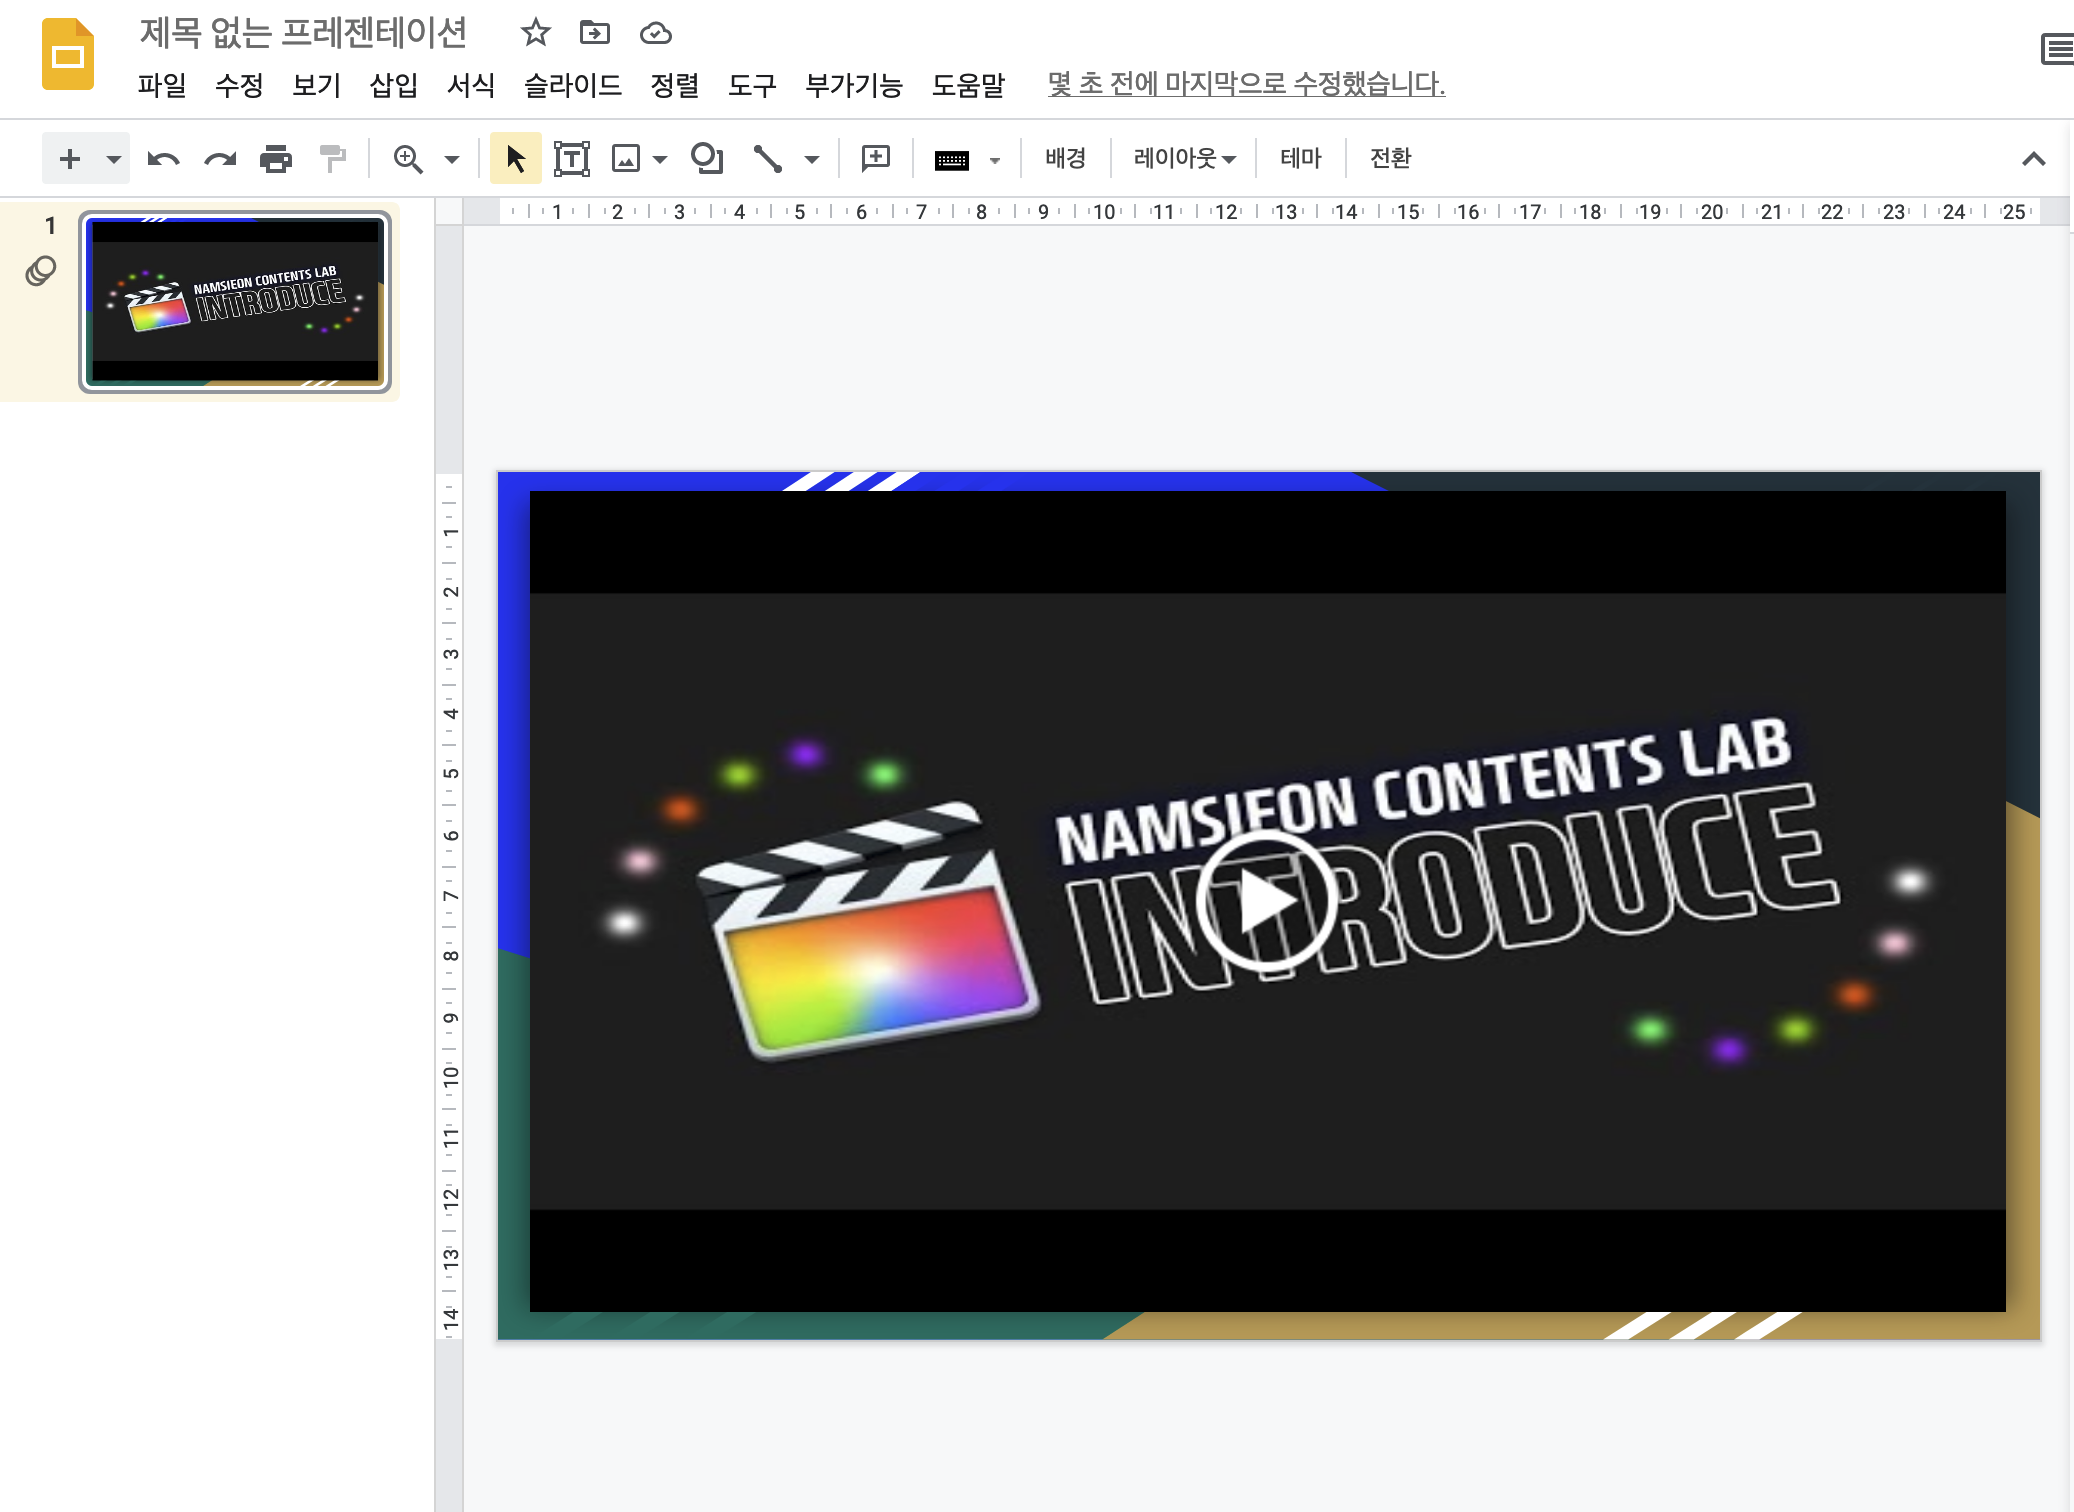Open the 레이아웃 layout dropdown
This screenshot has width=2074, height=1512.
pyautogui.click(x=1184, y=158)
